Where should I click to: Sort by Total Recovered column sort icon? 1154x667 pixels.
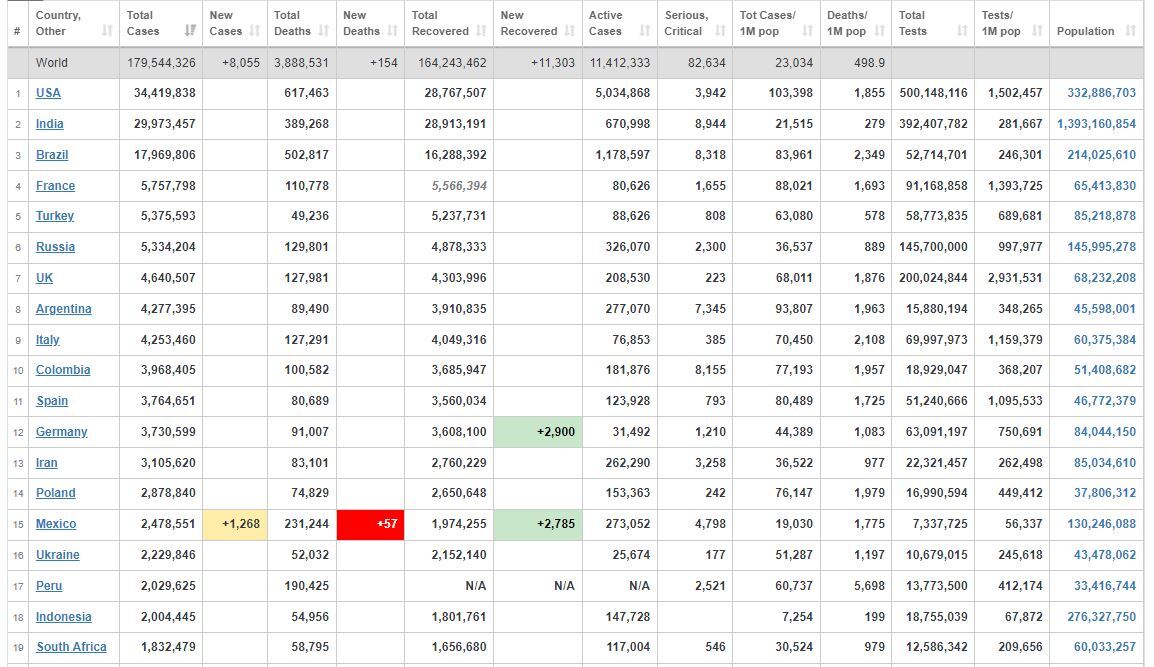tap(481, 31)
